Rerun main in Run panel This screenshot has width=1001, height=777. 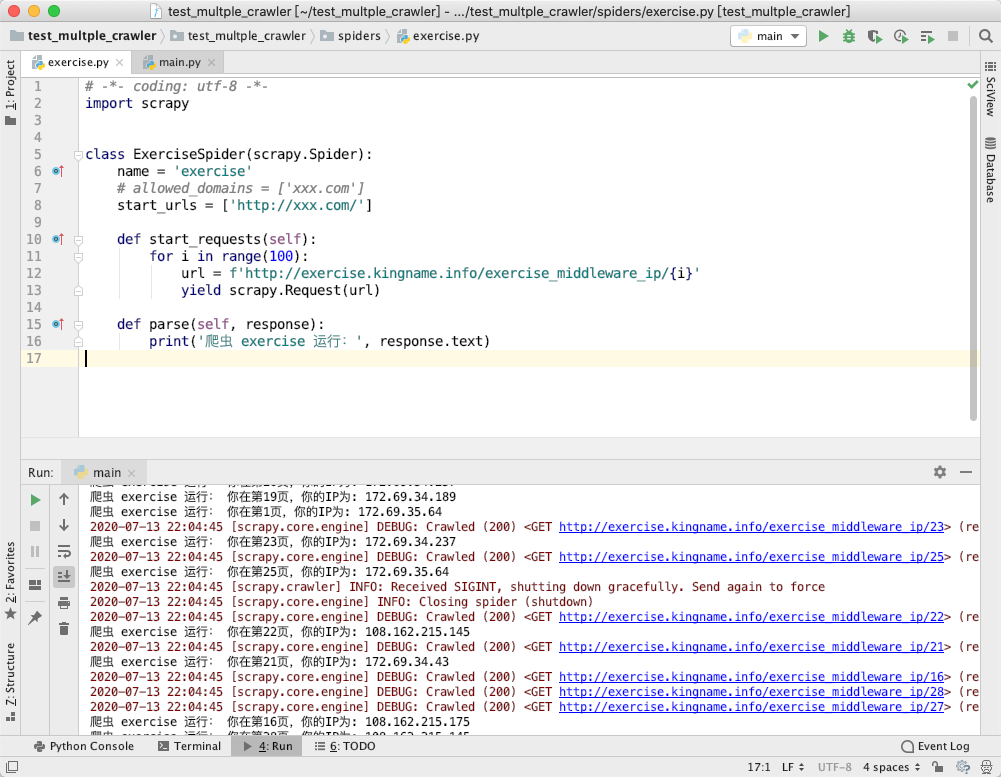[35, 499]
